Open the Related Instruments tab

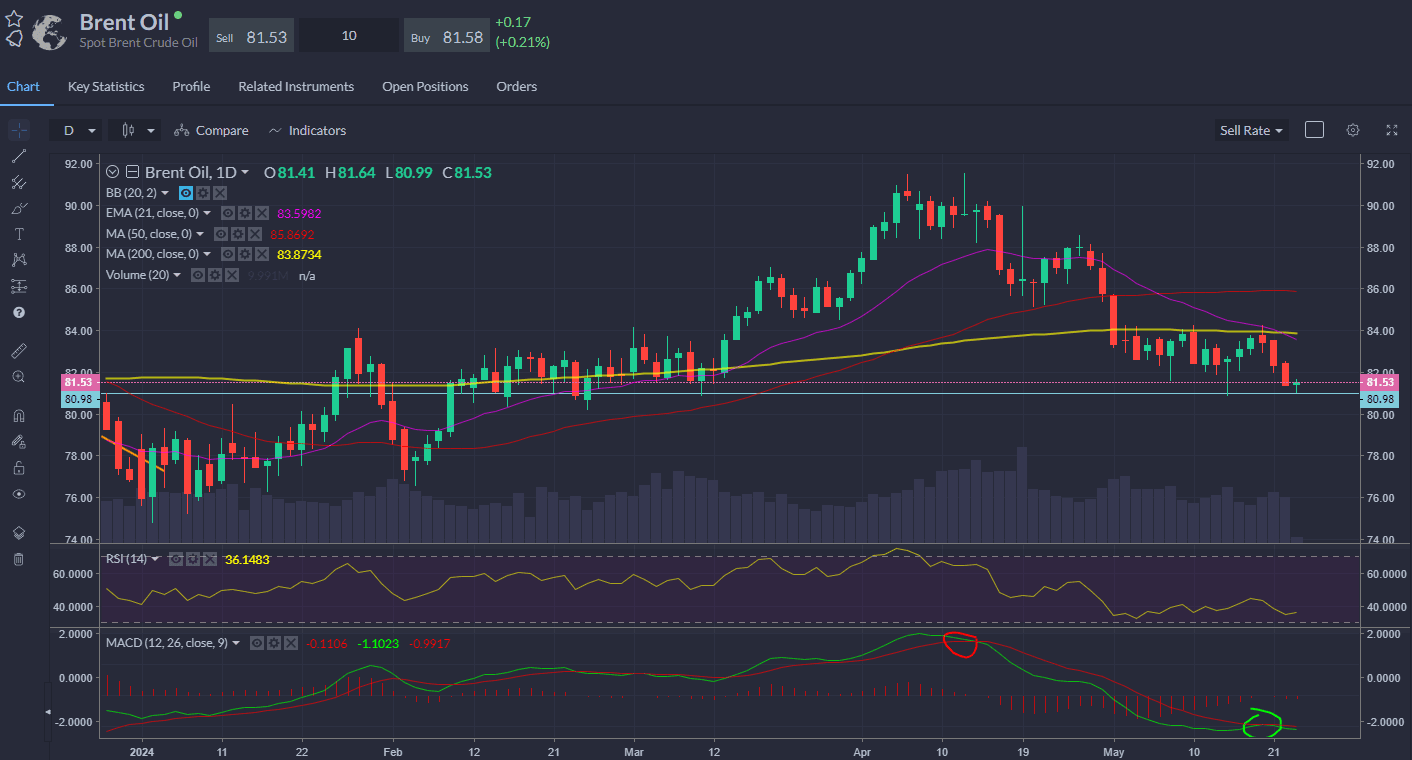click(x=296, y=86)
